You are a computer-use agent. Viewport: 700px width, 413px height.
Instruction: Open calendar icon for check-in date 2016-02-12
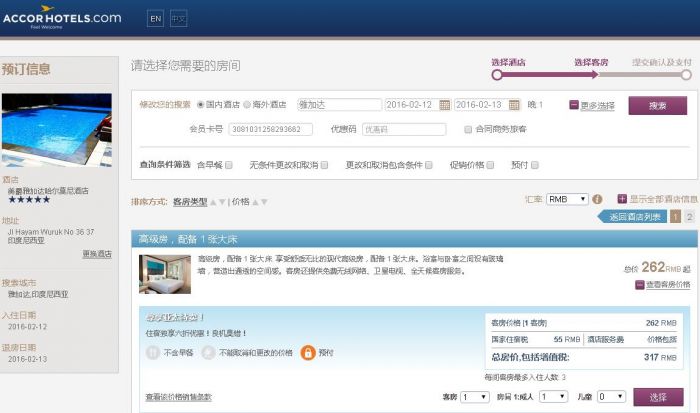(445, 105)
